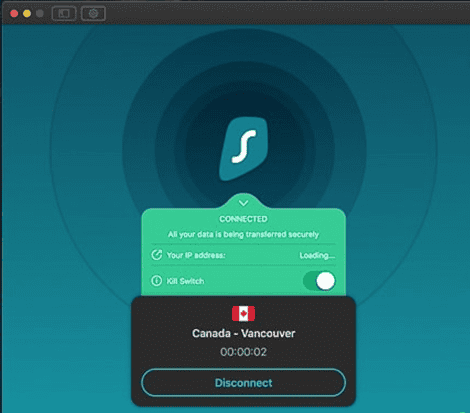This screenshot has width=470, height=413.
Task: Click the refresh icon beside Your IP address
Action: click(156, 255)
